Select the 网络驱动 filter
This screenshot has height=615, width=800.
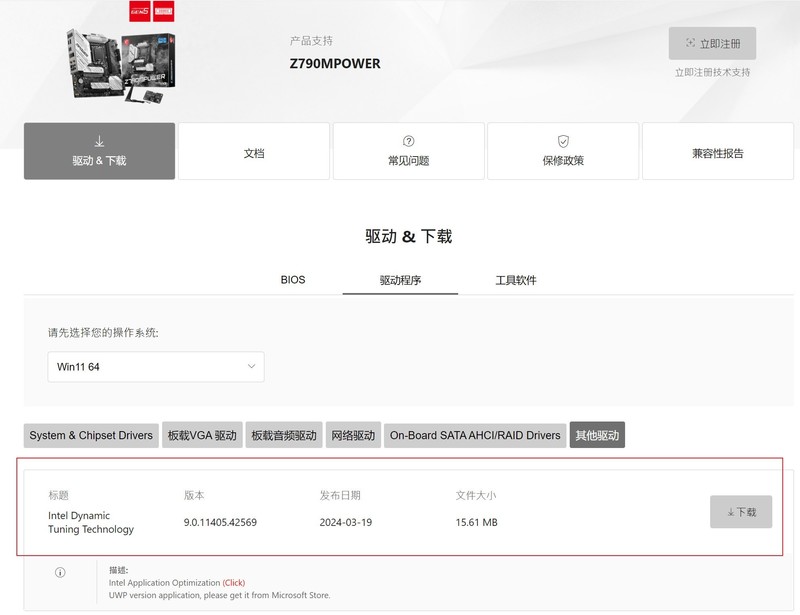(353, 435)
